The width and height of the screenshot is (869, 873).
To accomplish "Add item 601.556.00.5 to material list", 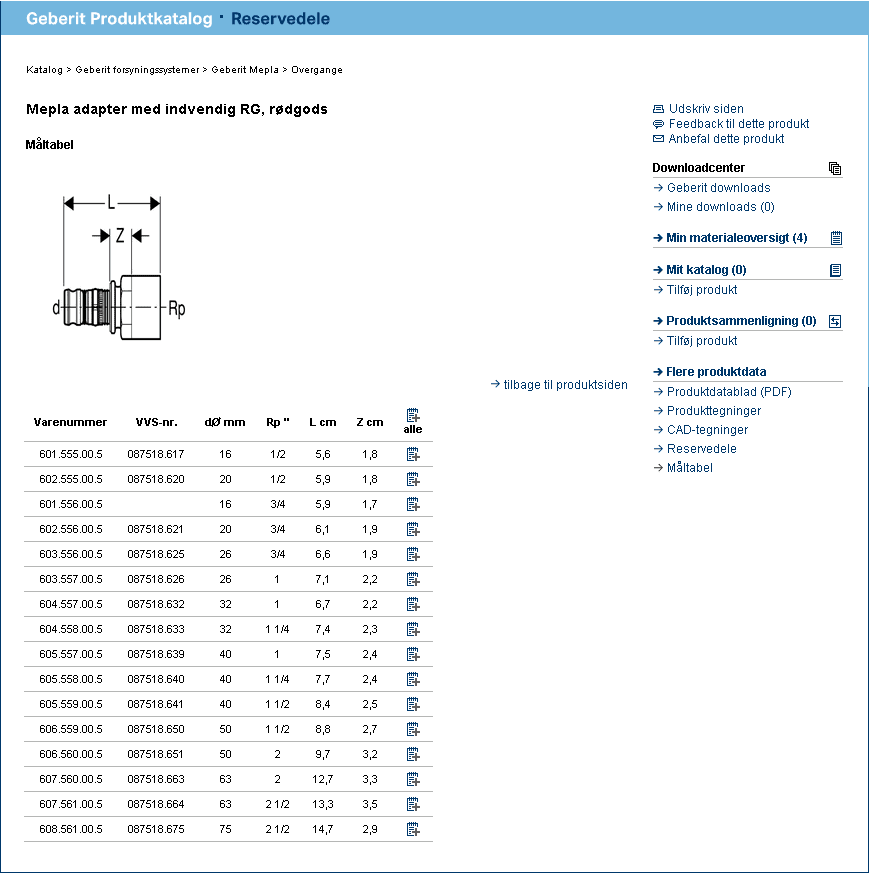I will pyautogui.click(x=413, y=504).
